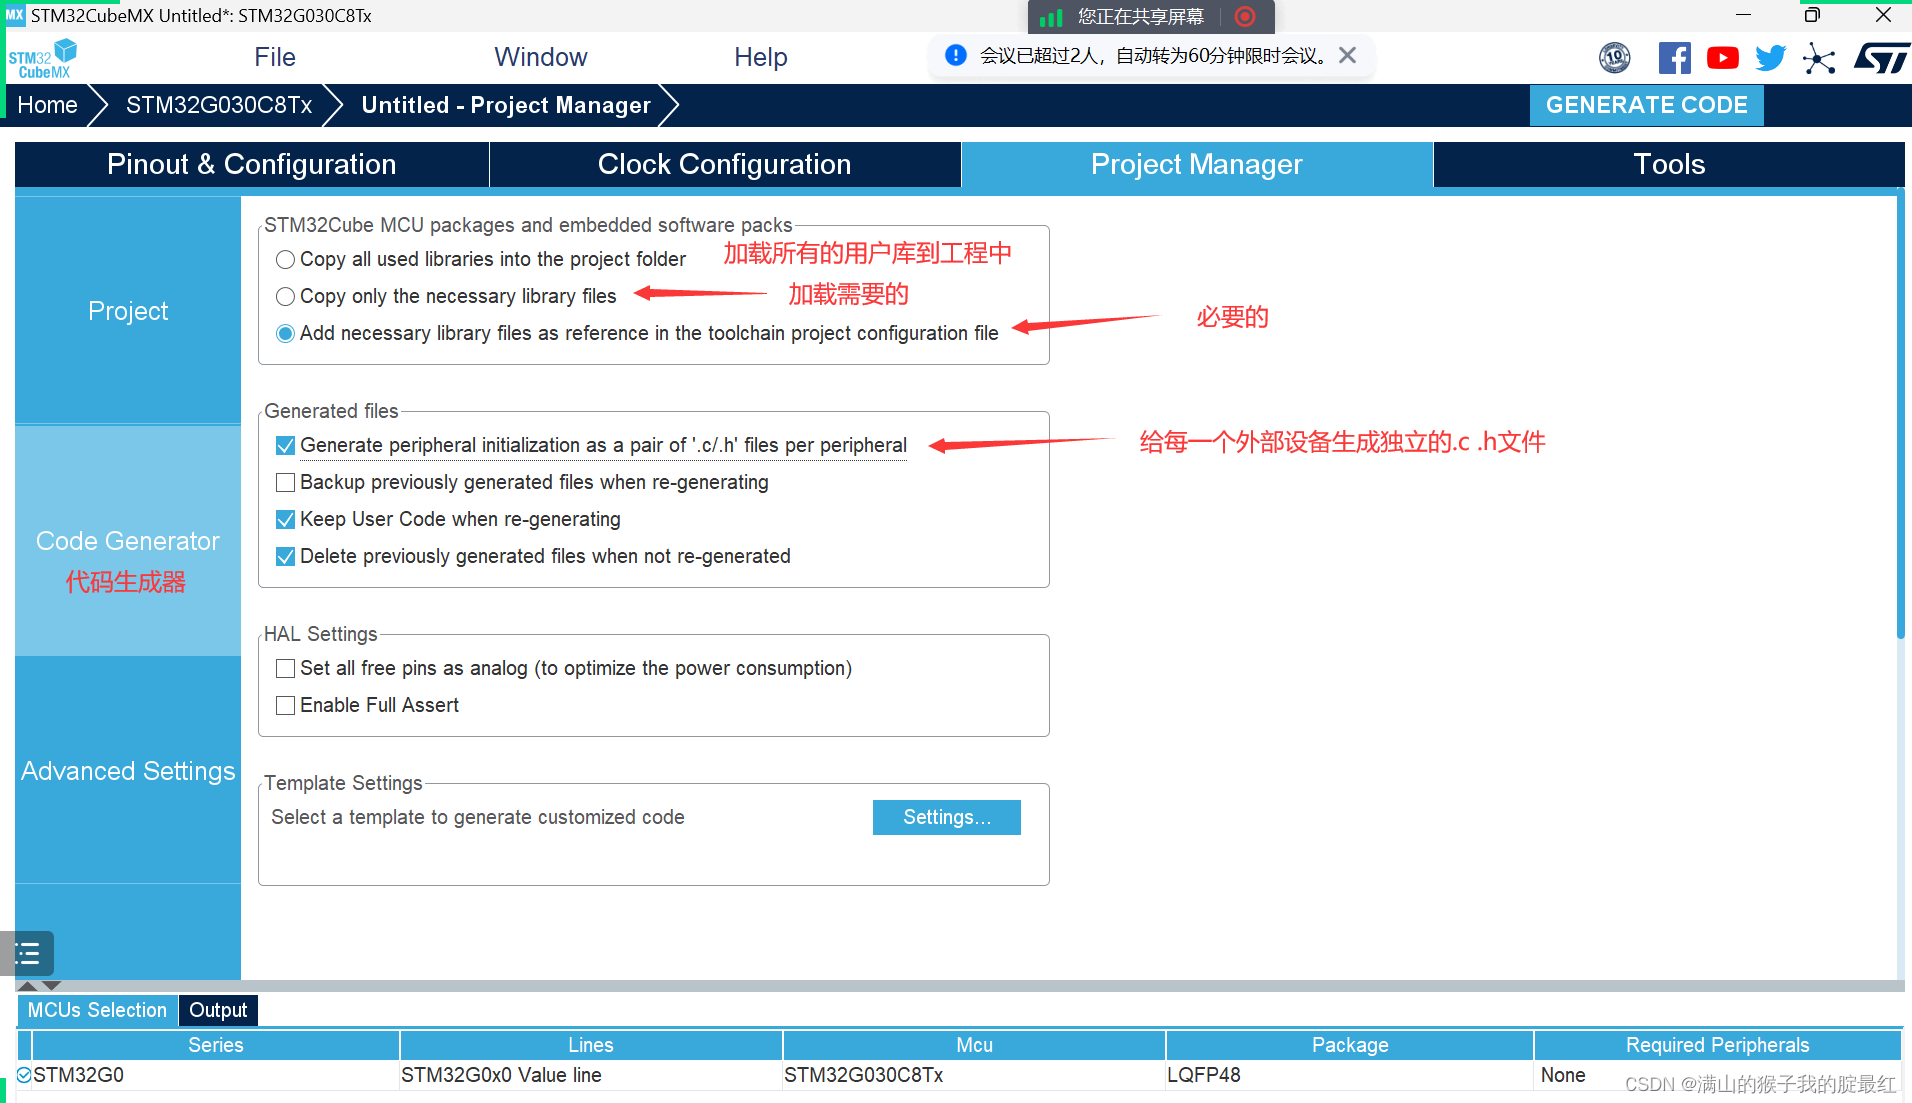Image resolution: width=1912 pixels, height=1103 pixels.
Task: Restore down the application window
Action: [x=1812, y=15]
